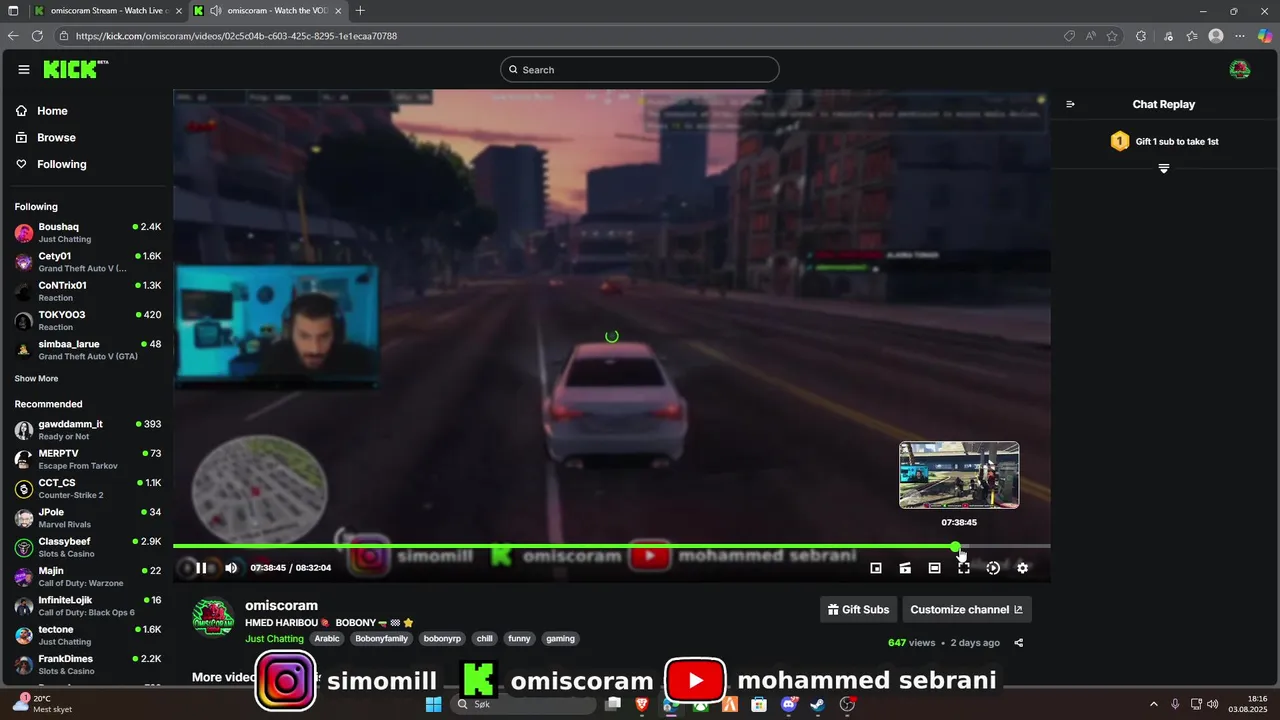Open InfiniteLojik recommended channel
Image resolution: width=1280 pixels, height=720 pixels.
pyautogui.click(x=87, y=606)
